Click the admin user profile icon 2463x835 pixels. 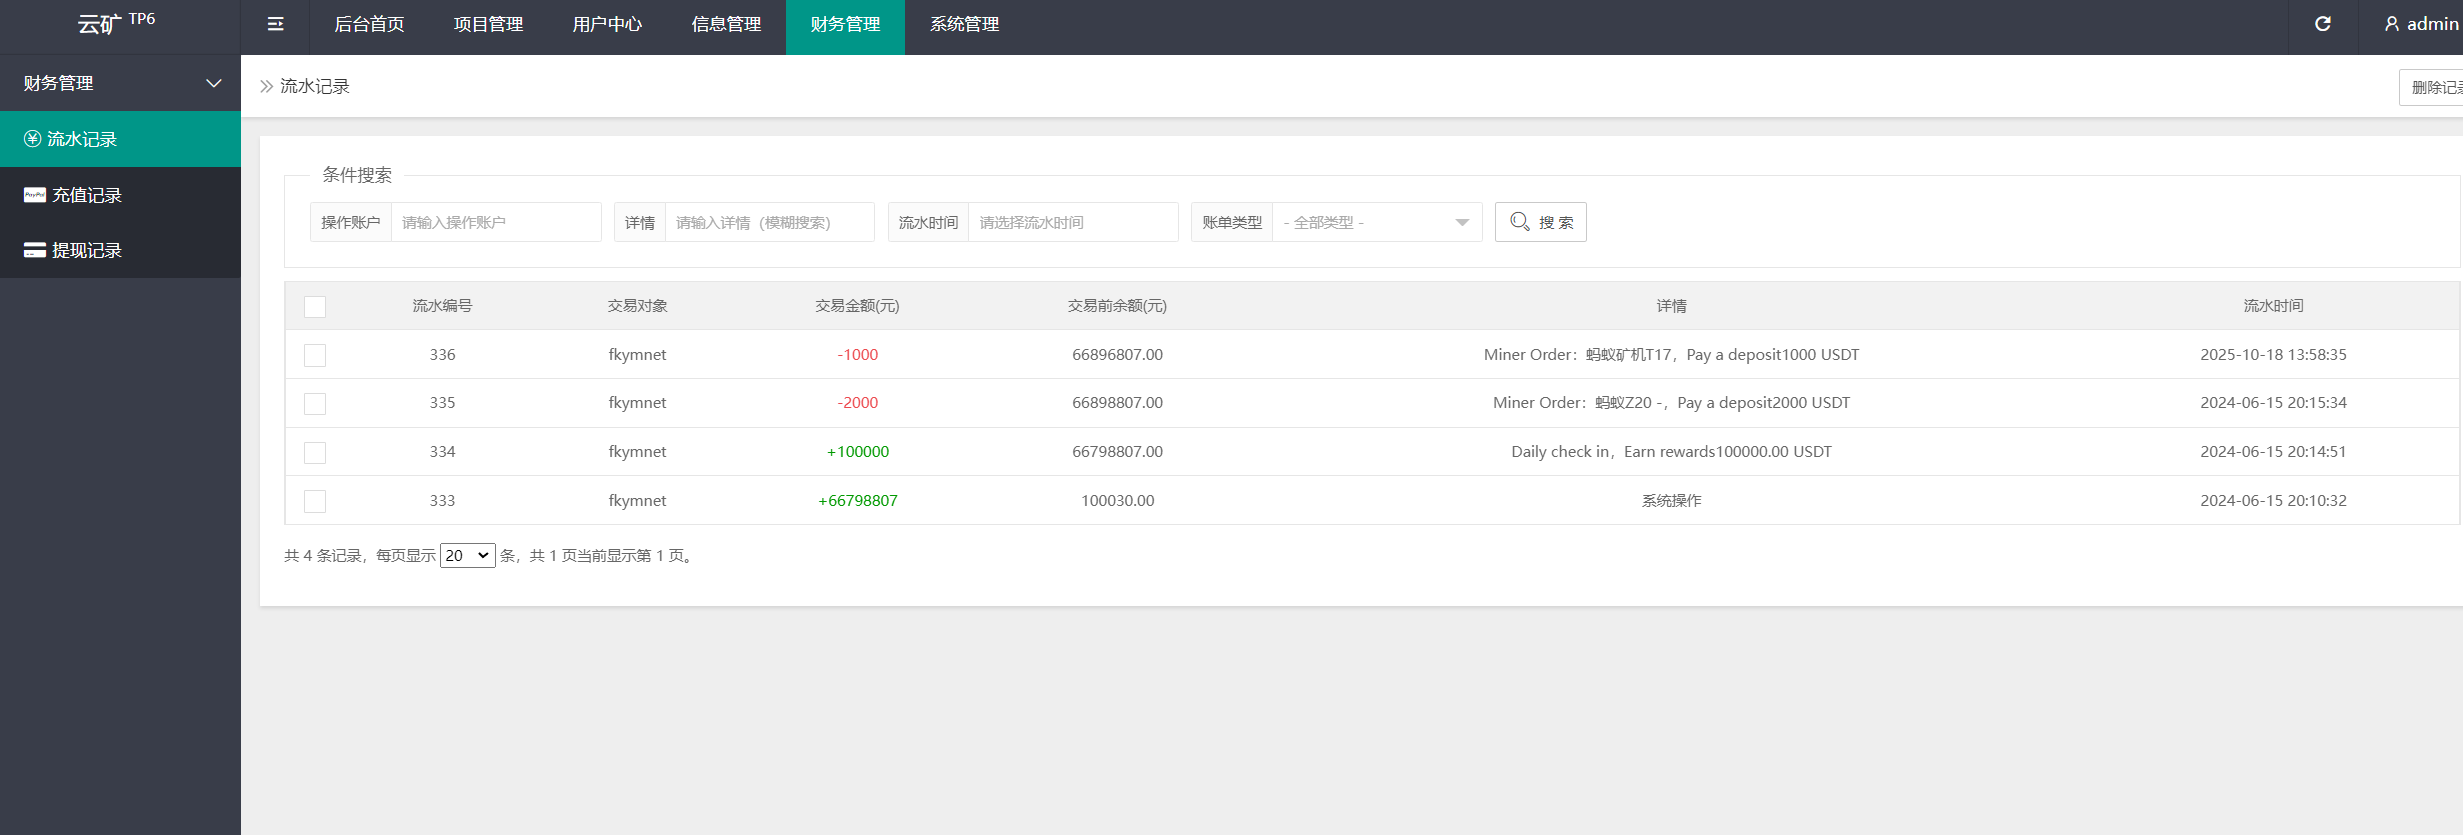[x=2391, y=24]
